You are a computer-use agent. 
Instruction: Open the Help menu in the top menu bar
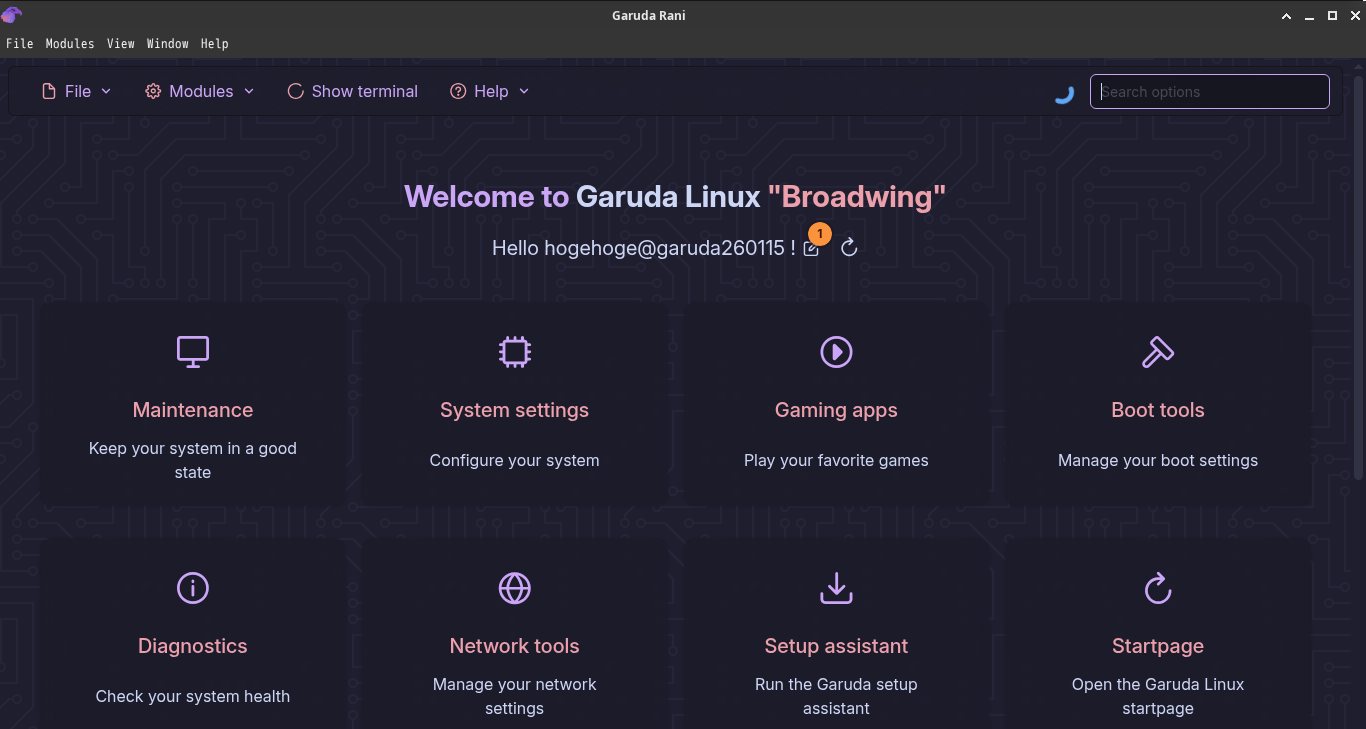coord(215,44)
